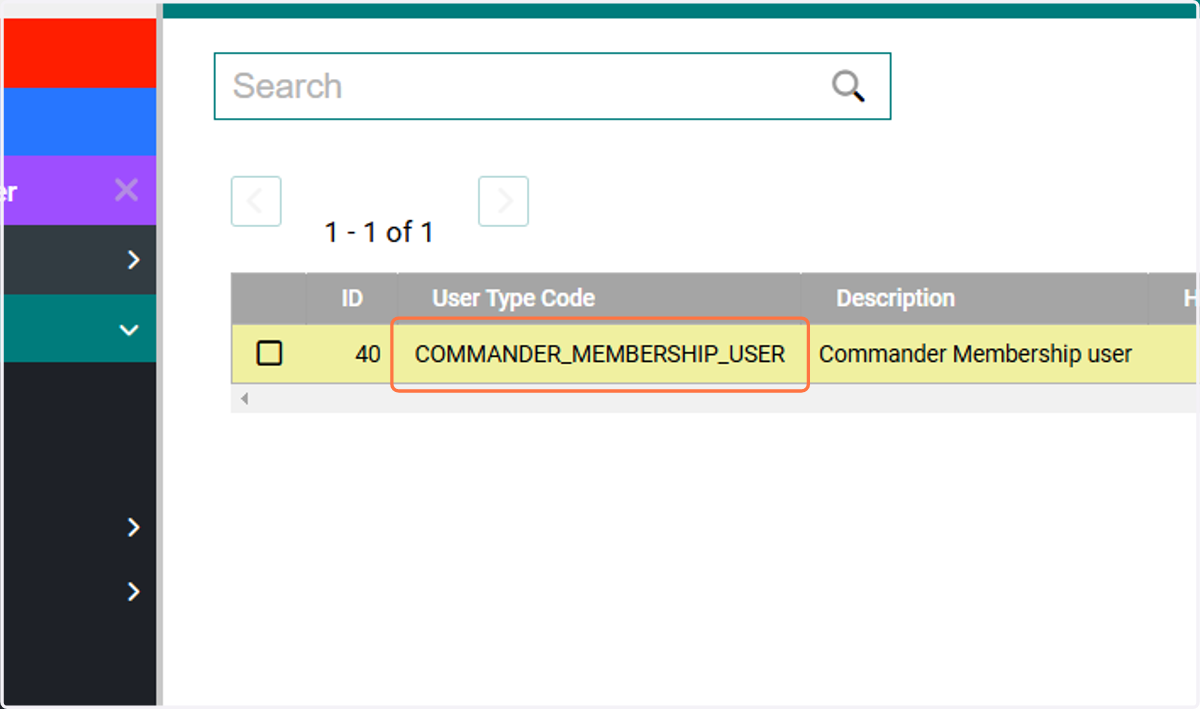Collapse the teal sidebar section chevron

click(129, 329)
